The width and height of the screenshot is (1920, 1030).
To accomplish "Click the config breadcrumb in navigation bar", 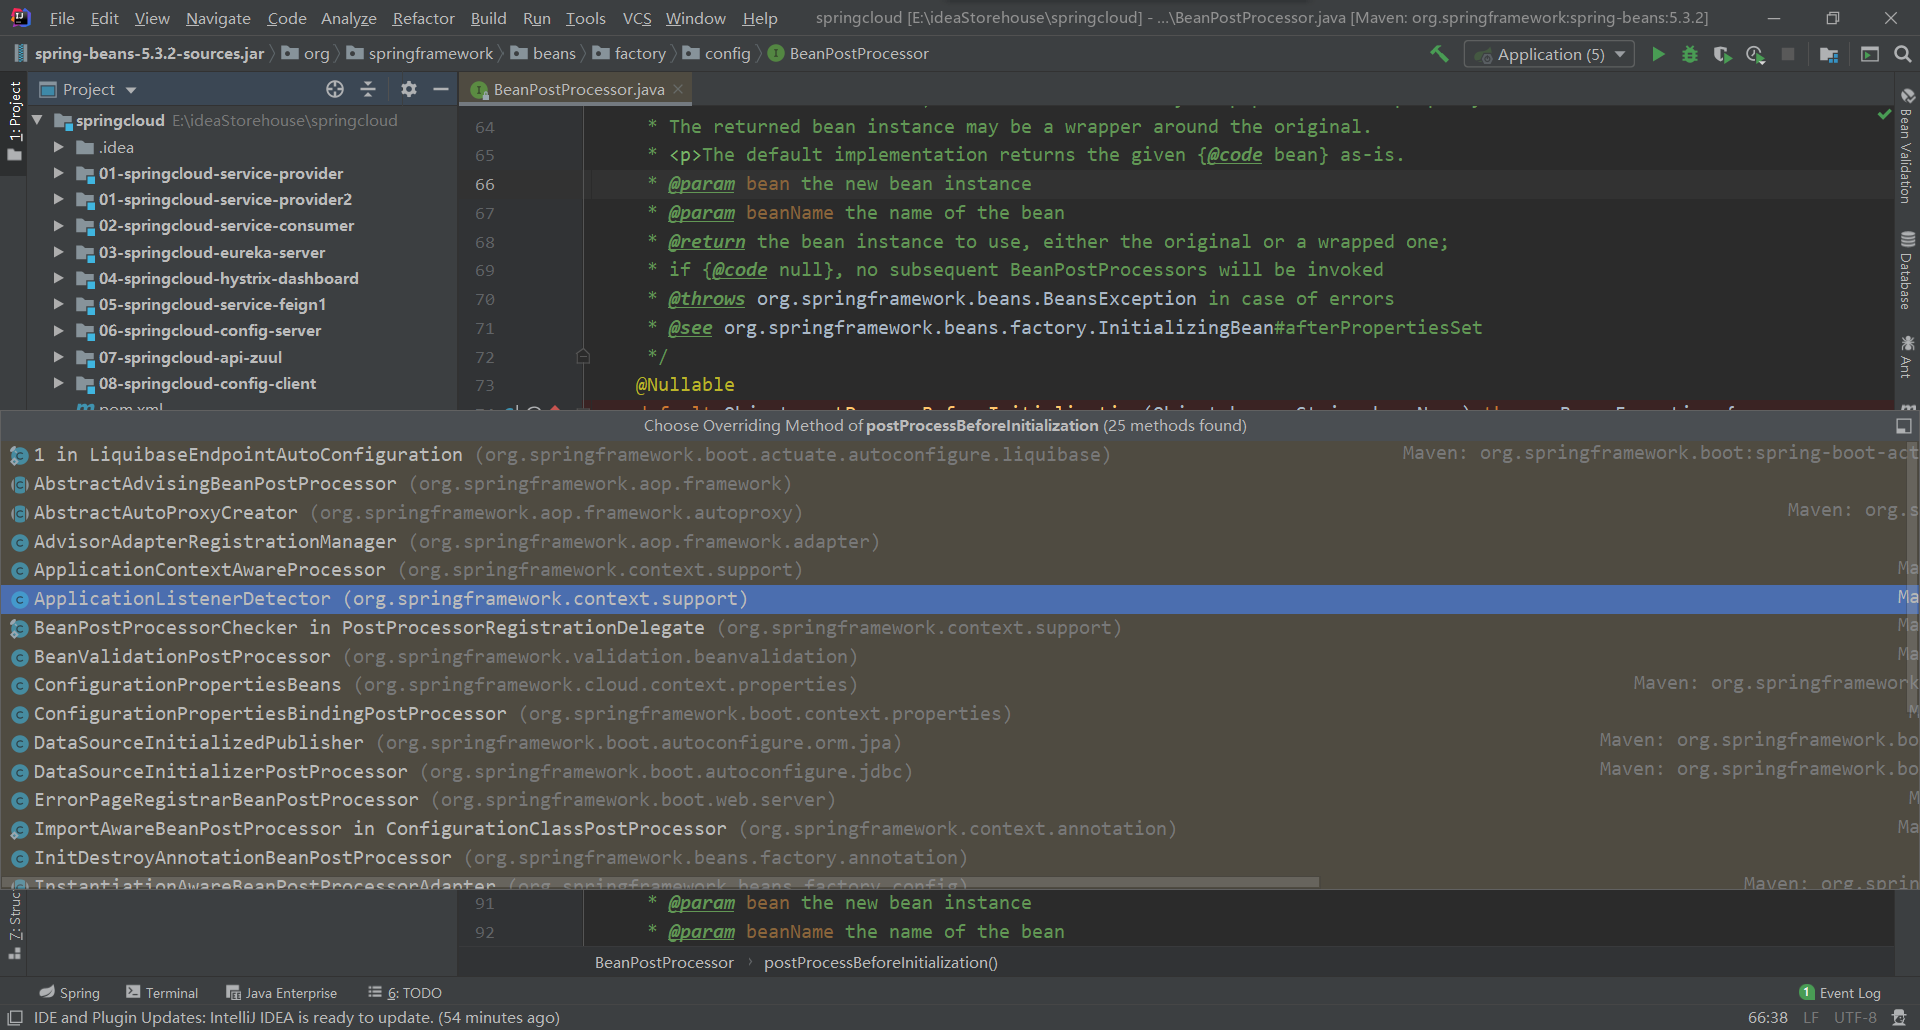I will coord(717,53).
